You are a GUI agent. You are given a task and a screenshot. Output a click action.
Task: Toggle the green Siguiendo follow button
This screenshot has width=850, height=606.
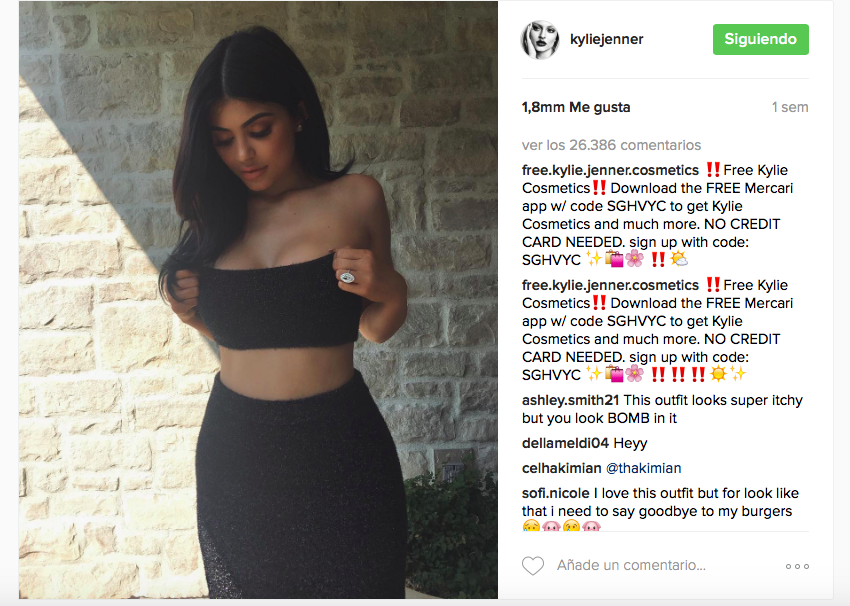coord(760,39)
